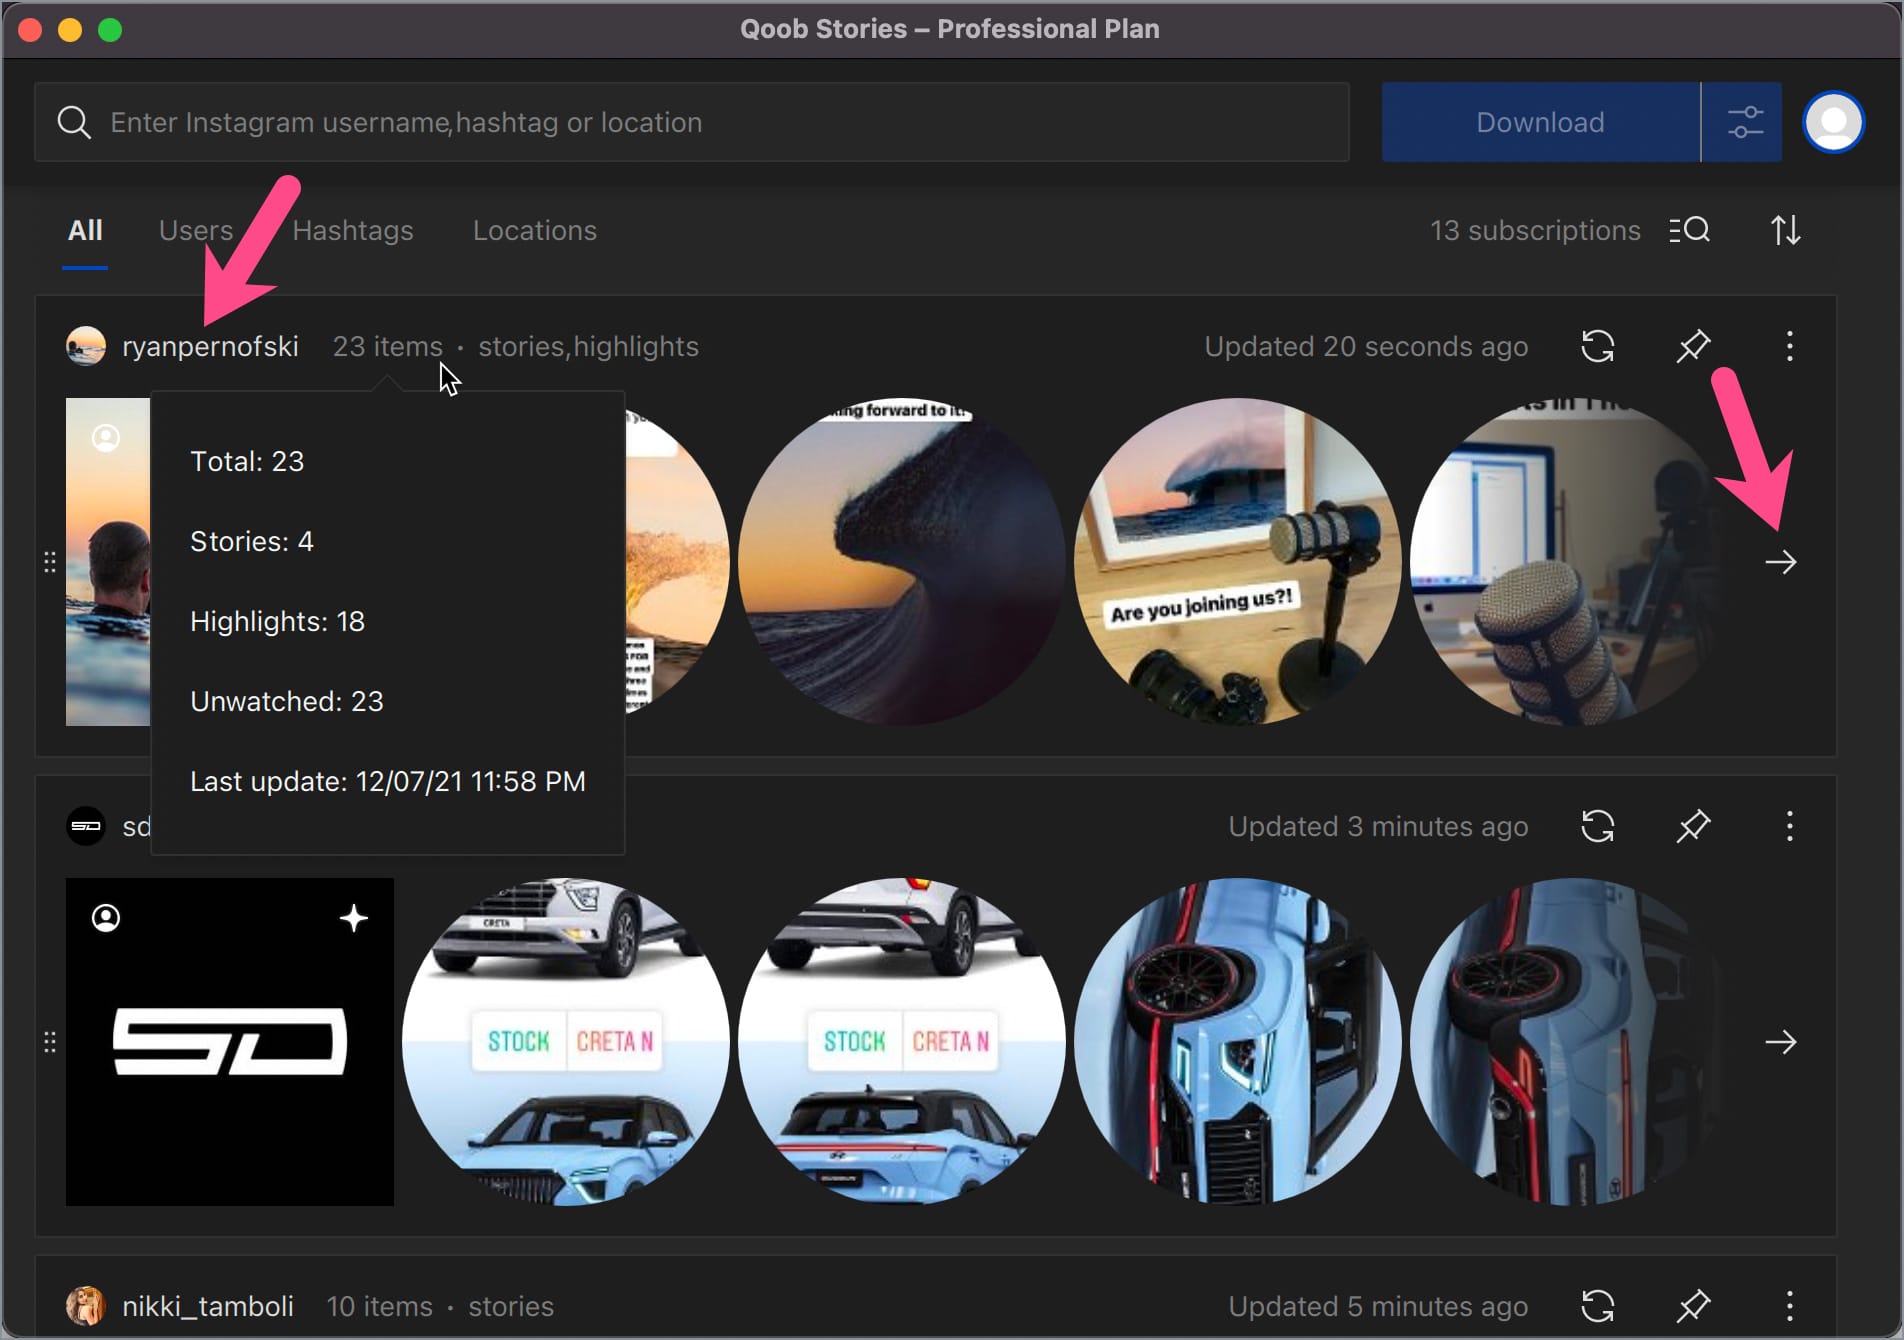Open second STOCK CRETA N rear-view thumbnail
Screen dimensions: 1904x1340
(x=902, y=1042)
